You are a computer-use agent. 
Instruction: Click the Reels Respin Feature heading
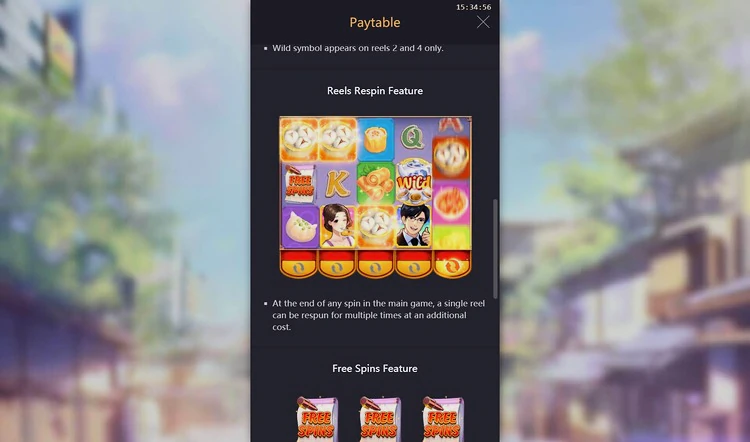[375, 91]
